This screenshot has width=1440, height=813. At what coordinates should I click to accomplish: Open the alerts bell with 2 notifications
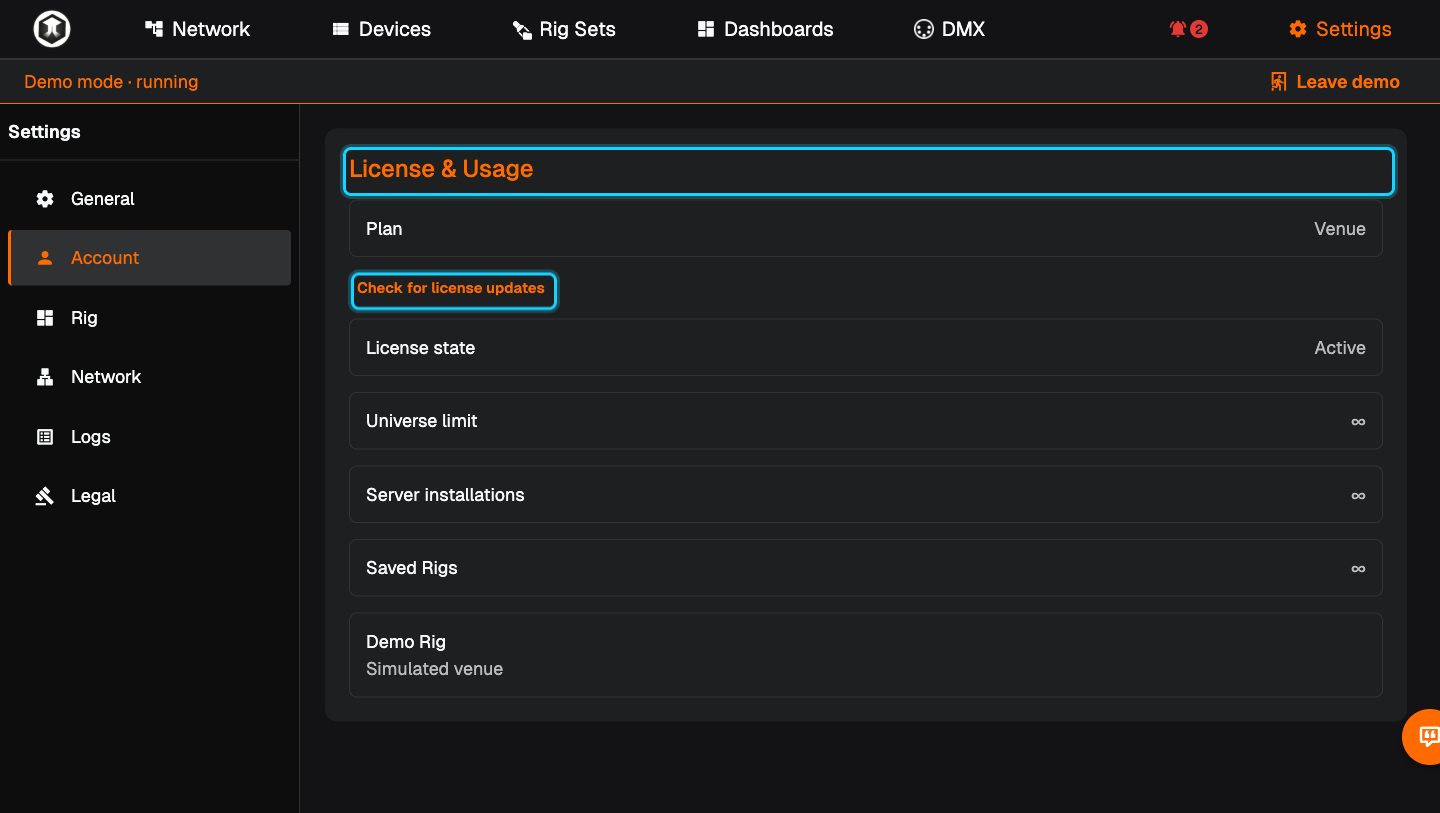pyautogui.click(x=1188, y=29)
